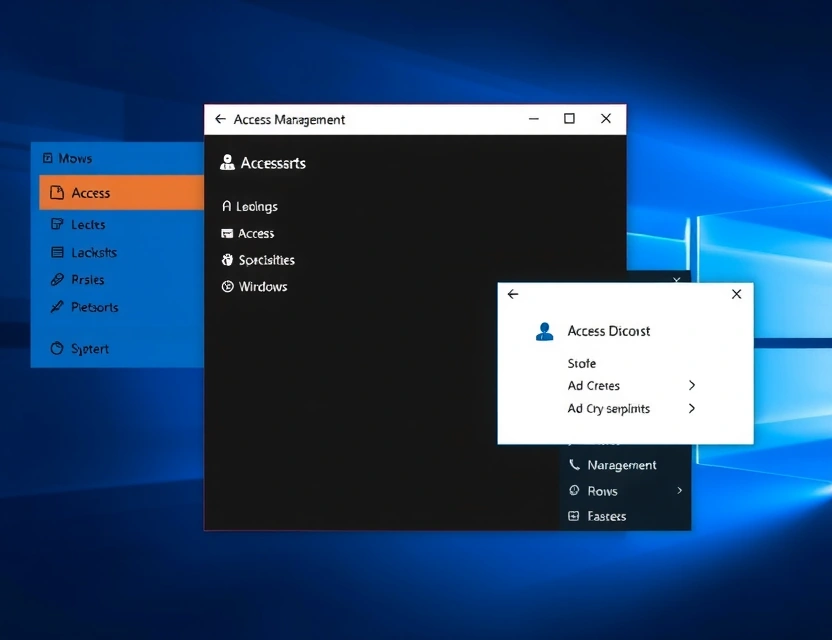Click the Ad Cry serplmits option
The width and height of the screenshot is (832, 640).
609,409
